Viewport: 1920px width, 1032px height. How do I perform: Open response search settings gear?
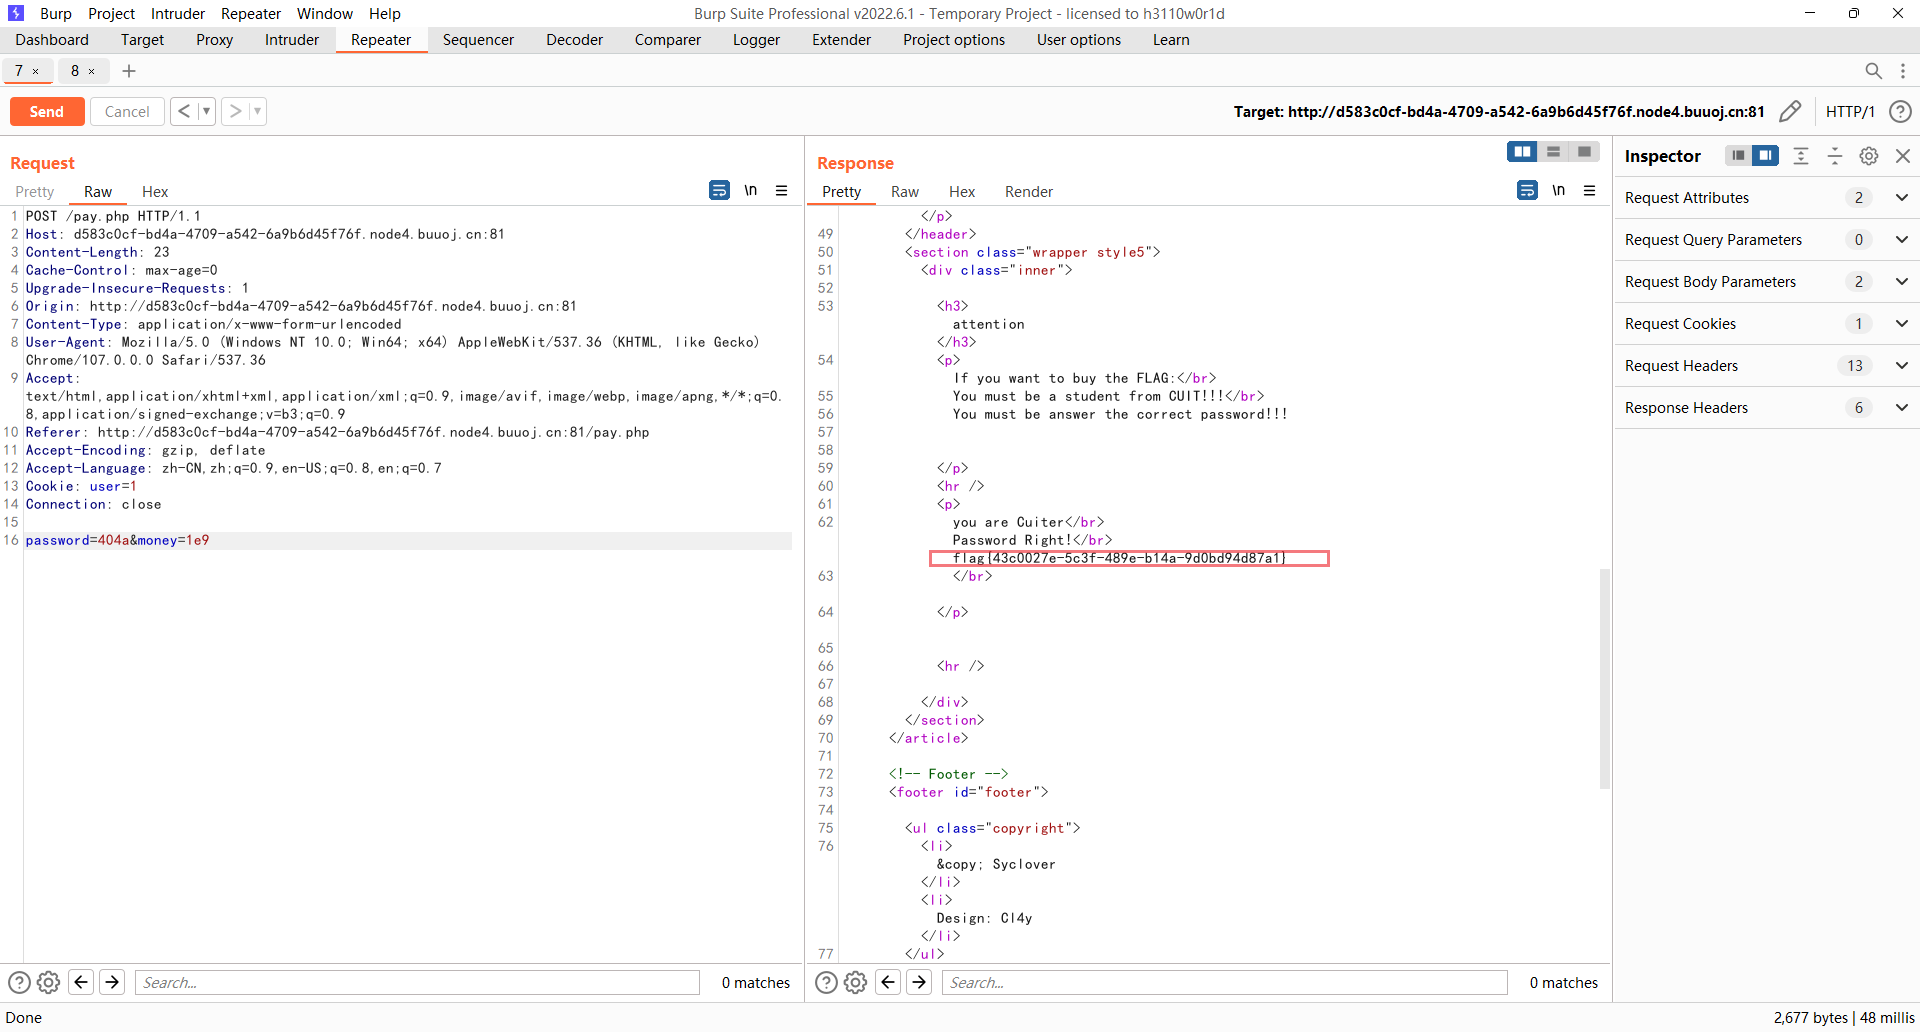point(855,982)
